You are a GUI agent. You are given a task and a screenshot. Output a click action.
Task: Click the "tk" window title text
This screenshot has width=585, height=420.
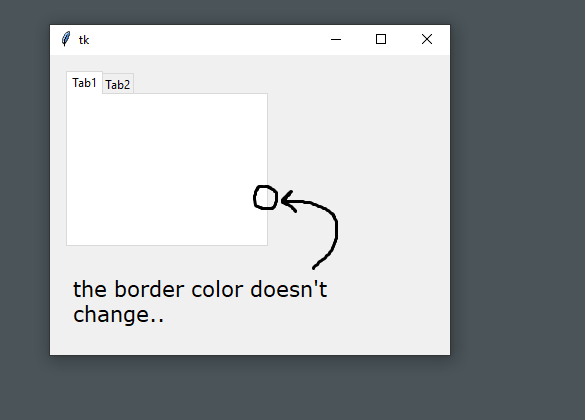84,40
